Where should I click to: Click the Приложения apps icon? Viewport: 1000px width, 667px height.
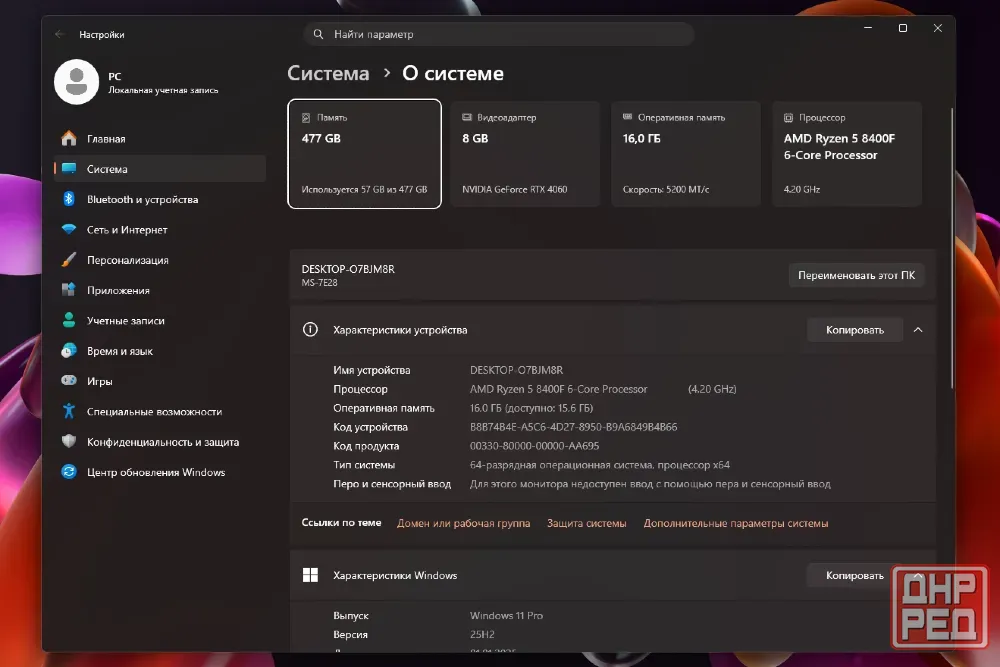coord(69,290)
